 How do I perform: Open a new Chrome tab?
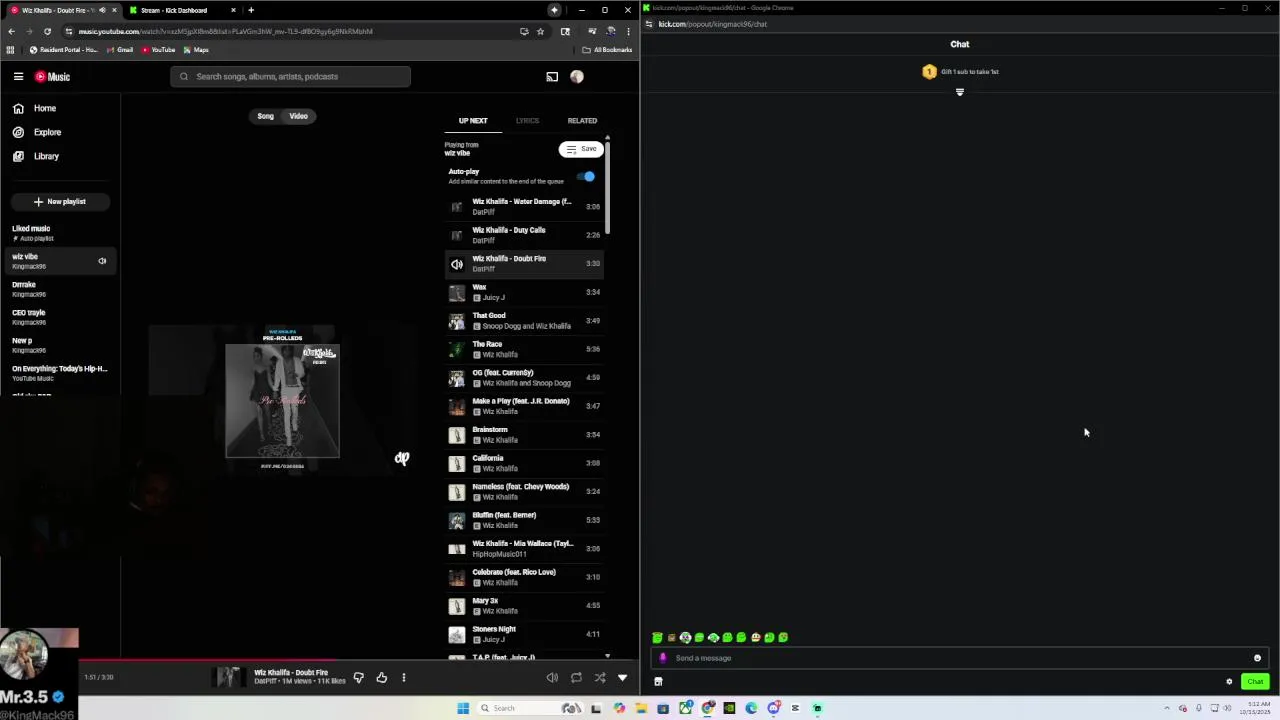tap(251, 10)
